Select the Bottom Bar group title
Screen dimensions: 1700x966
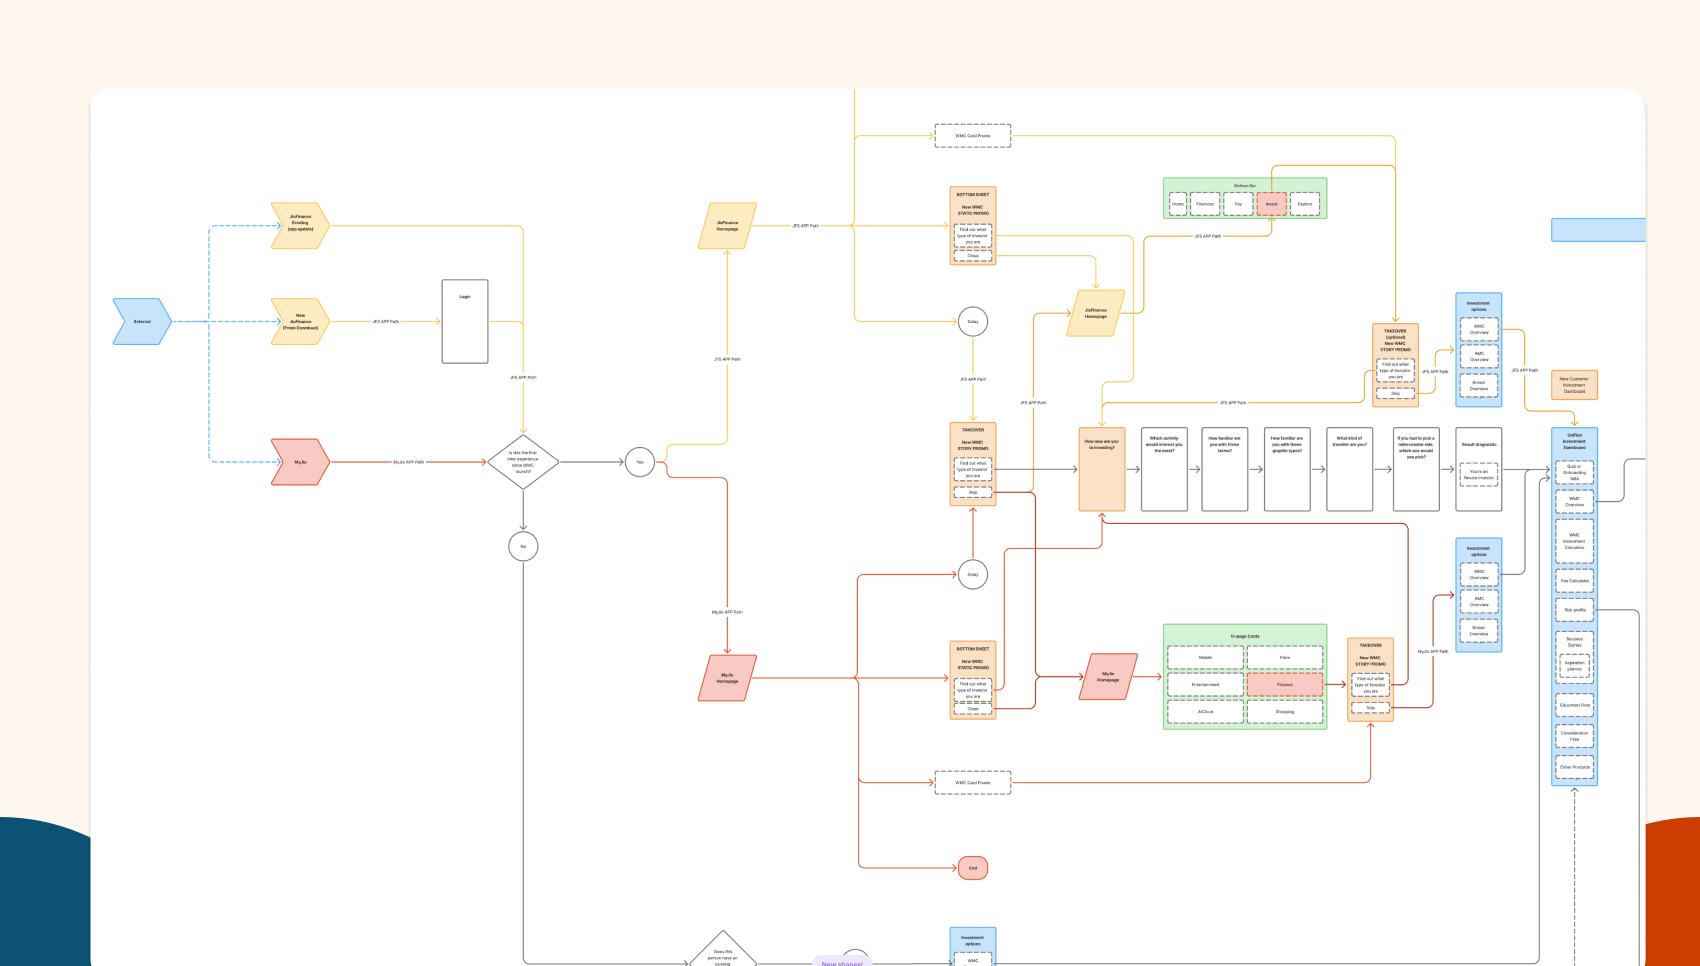pyautogui.click(x=1245, y=185)
